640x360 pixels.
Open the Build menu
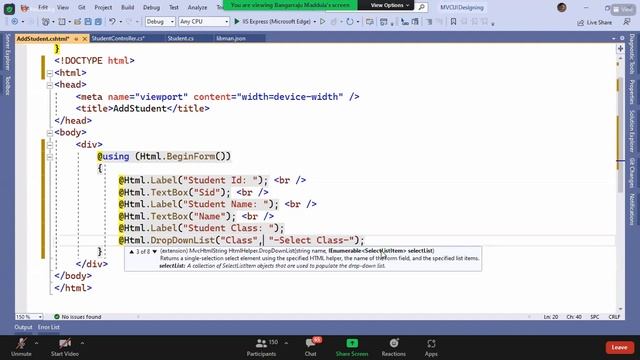(127, 7)
